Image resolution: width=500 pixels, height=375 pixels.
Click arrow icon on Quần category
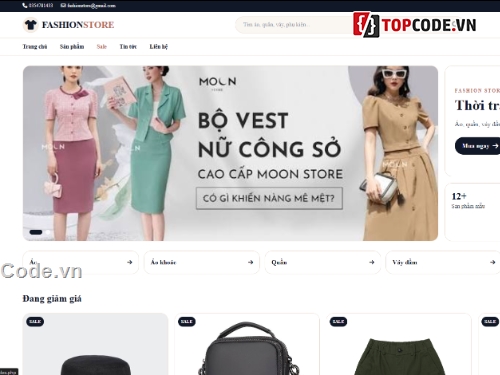(x=372, y=262)
